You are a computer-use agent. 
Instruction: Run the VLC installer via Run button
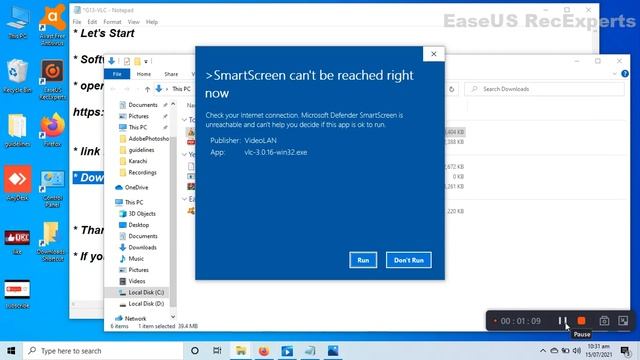tap(363, 260)
